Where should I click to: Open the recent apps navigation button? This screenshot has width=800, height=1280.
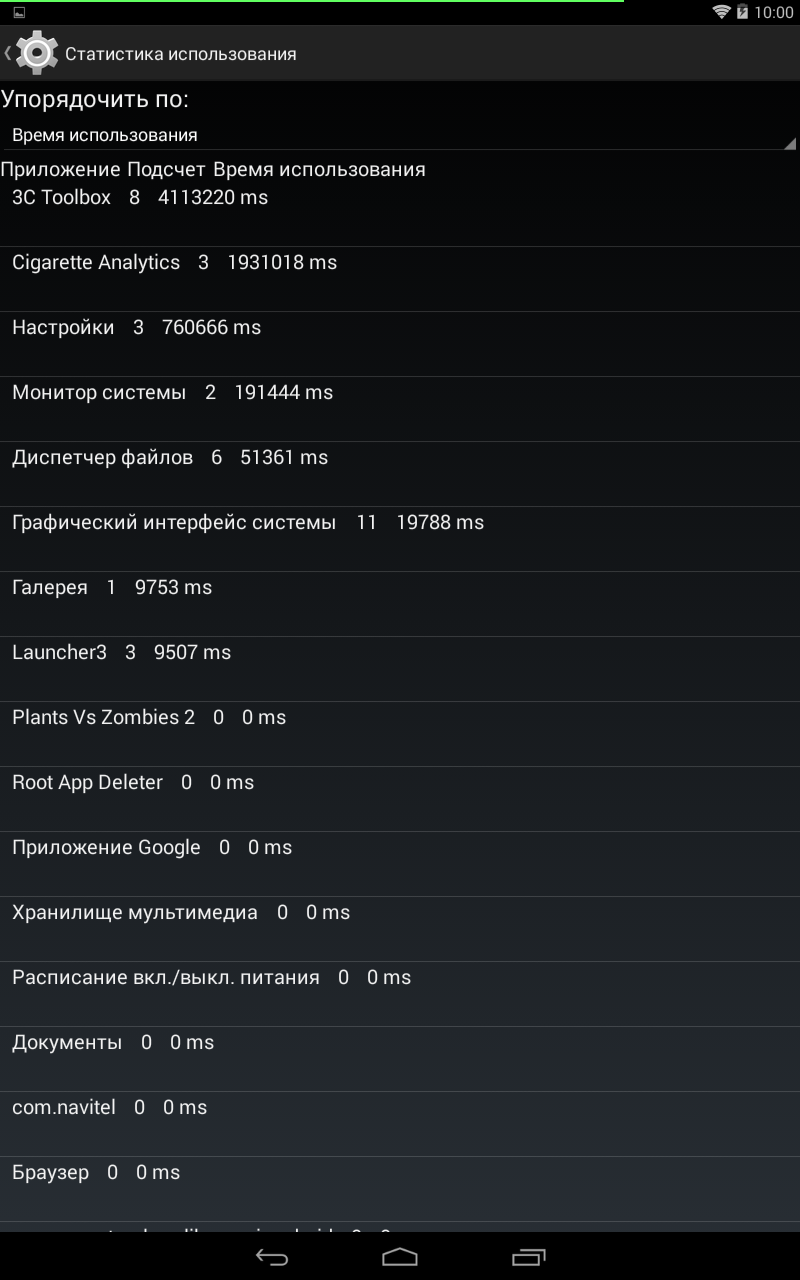[528, 1256]
